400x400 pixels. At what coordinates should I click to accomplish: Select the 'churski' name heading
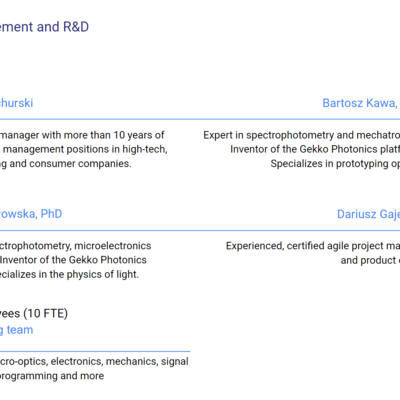(x=16, y=103)
